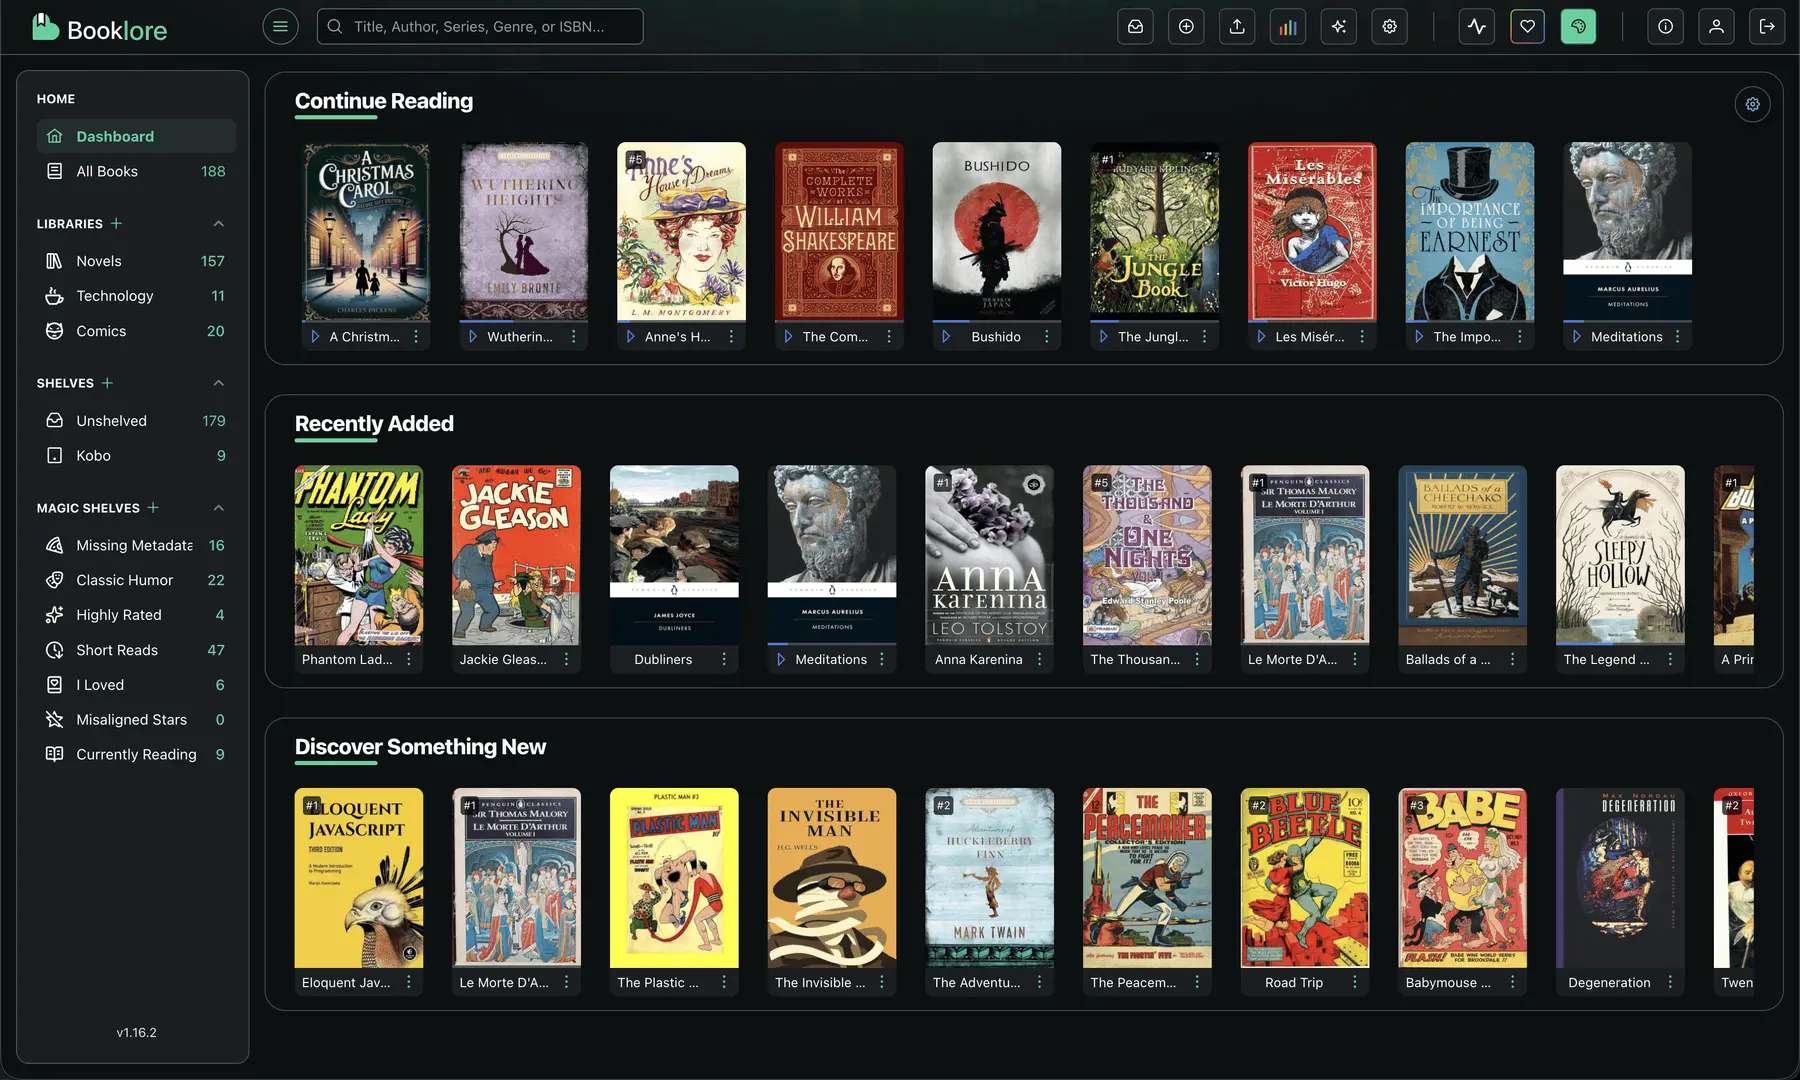Click the activity pulse icon
This screenshot has width=1800, height=1080.
tap(1477, 27)
